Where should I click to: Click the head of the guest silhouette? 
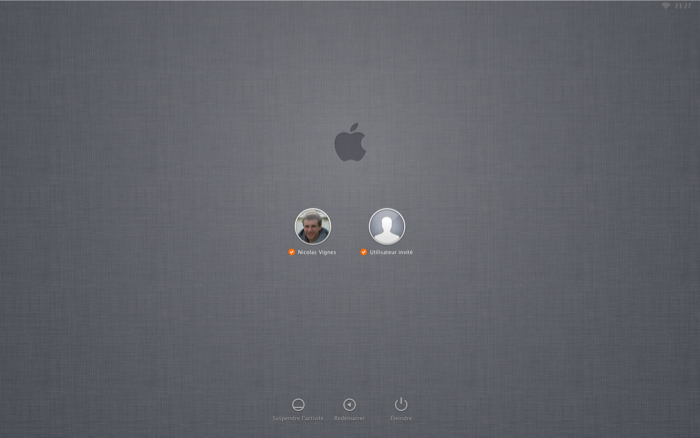pos(387,221)
